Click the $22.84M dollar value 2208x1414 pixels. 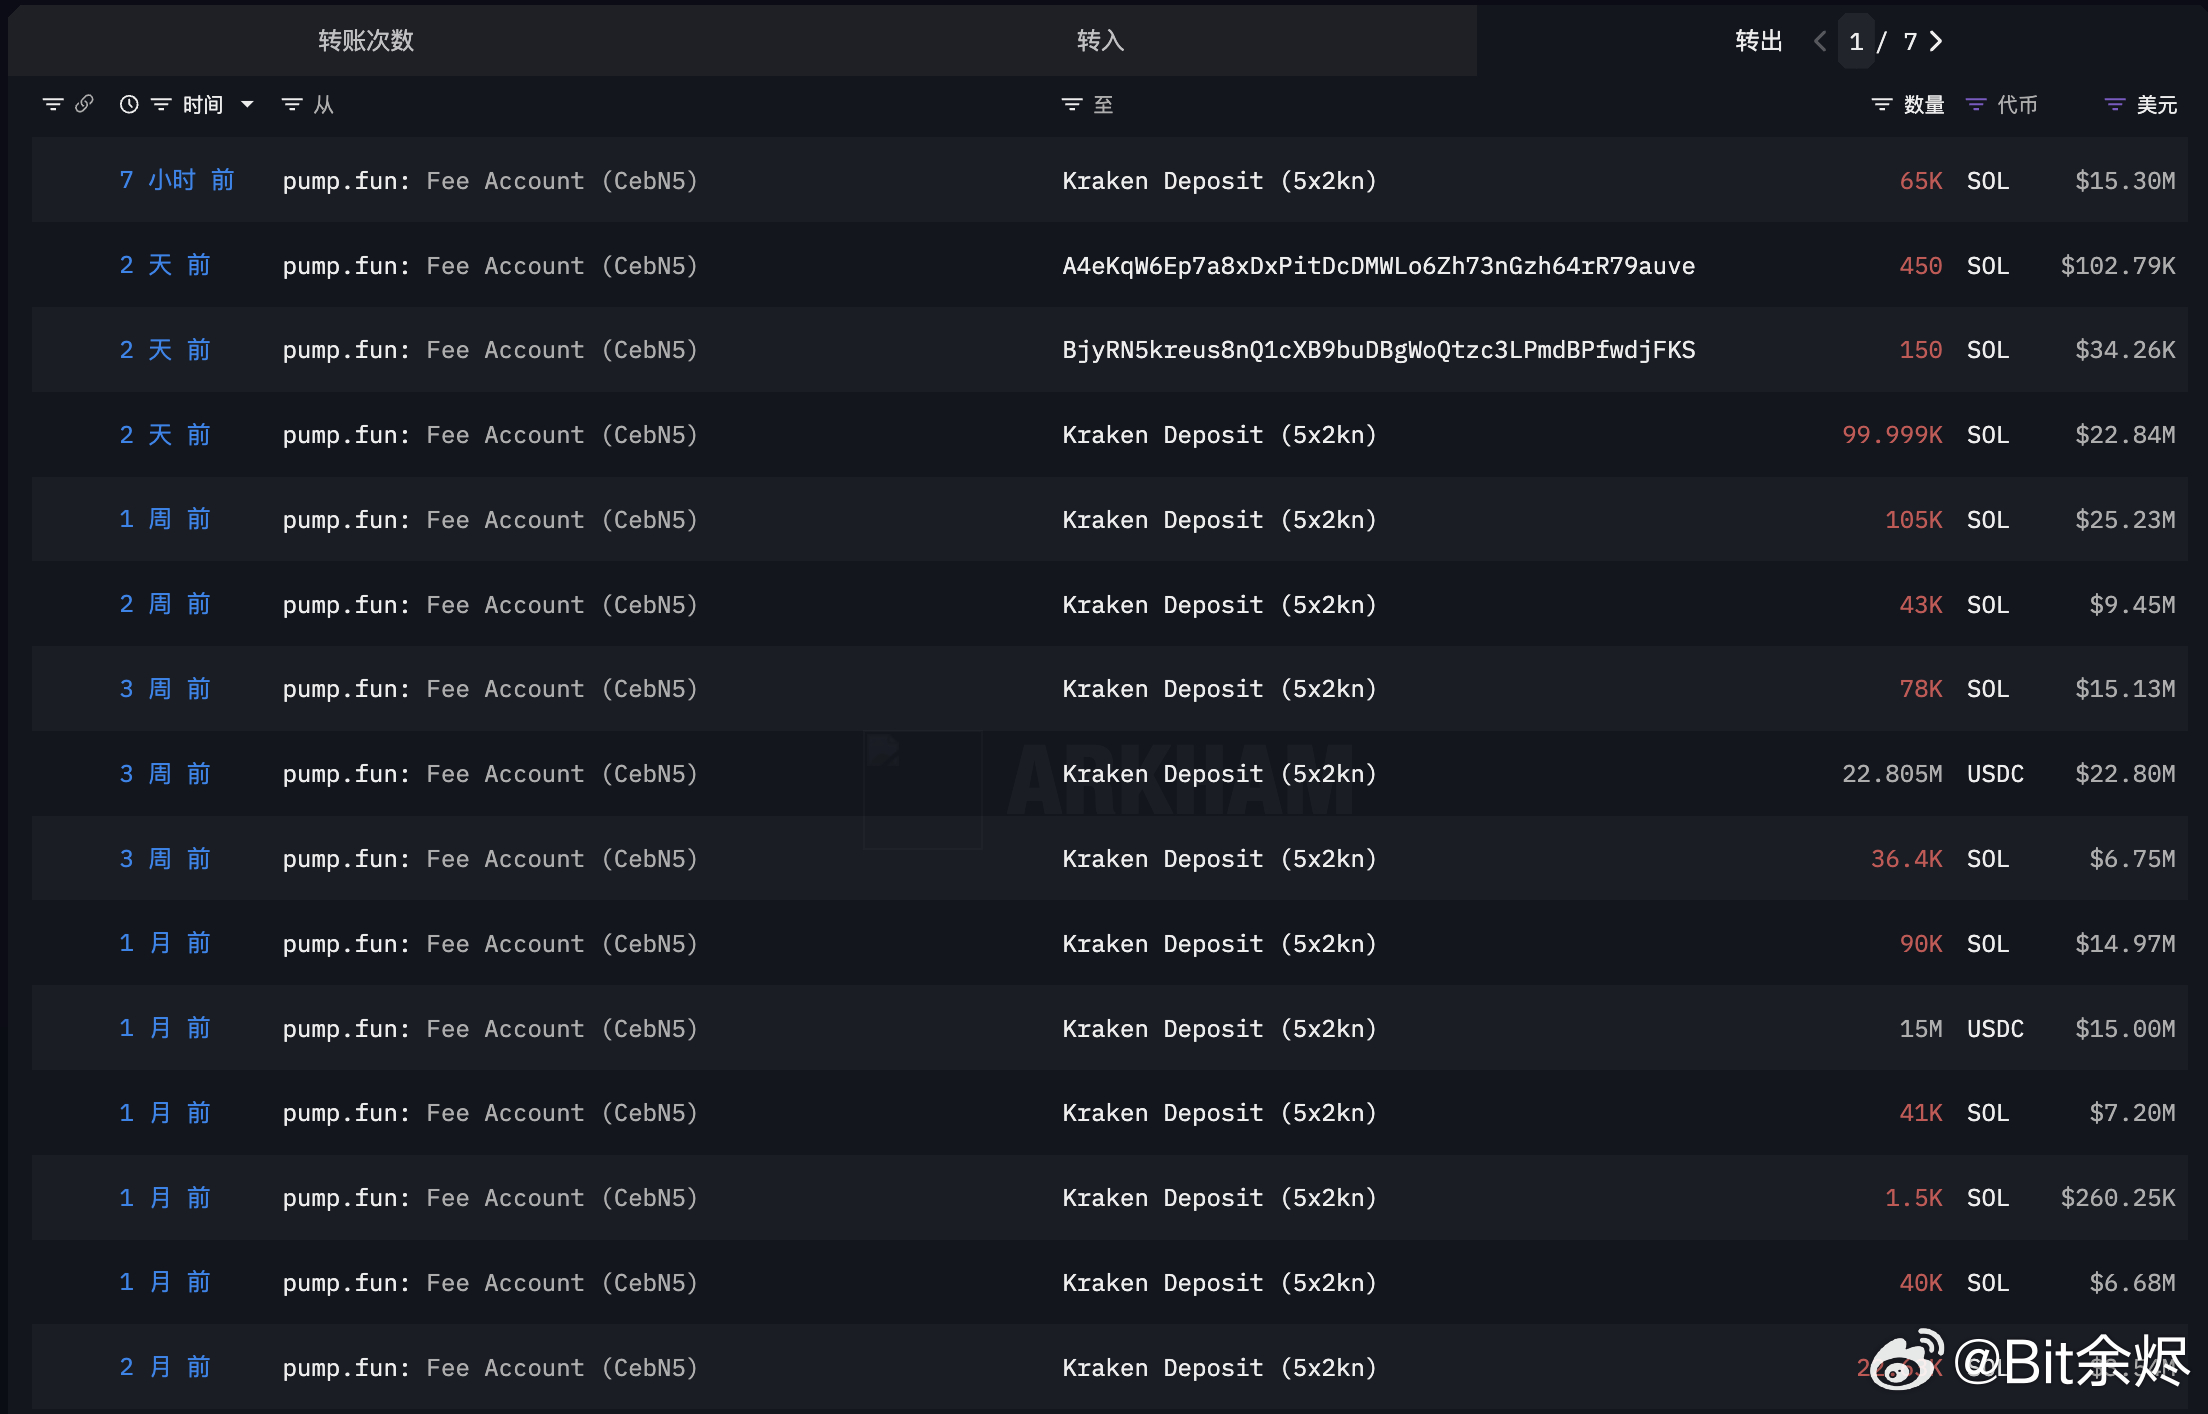(2125, 435)
